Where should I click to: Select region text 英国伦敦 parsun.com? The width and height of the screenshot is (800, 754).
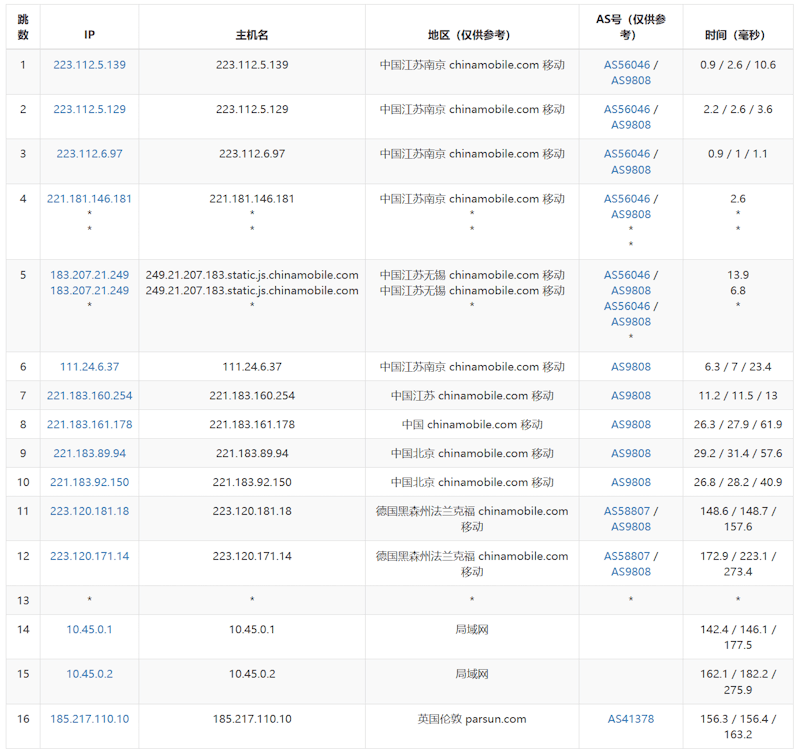pos(471,719)
